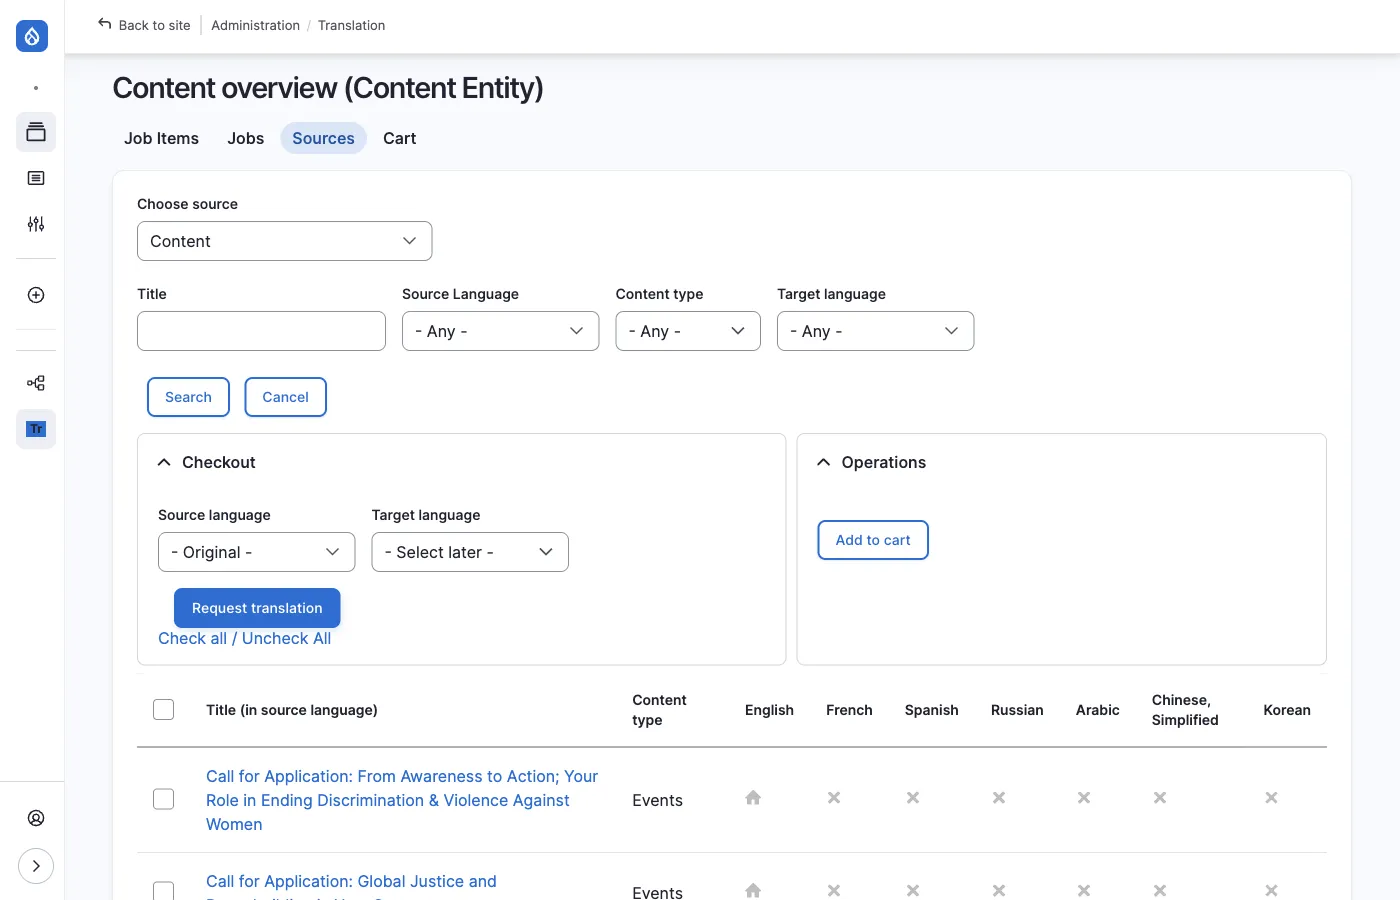Click the Add to cart button
This screenshot has width=1400, height=900.
[872, 540]
